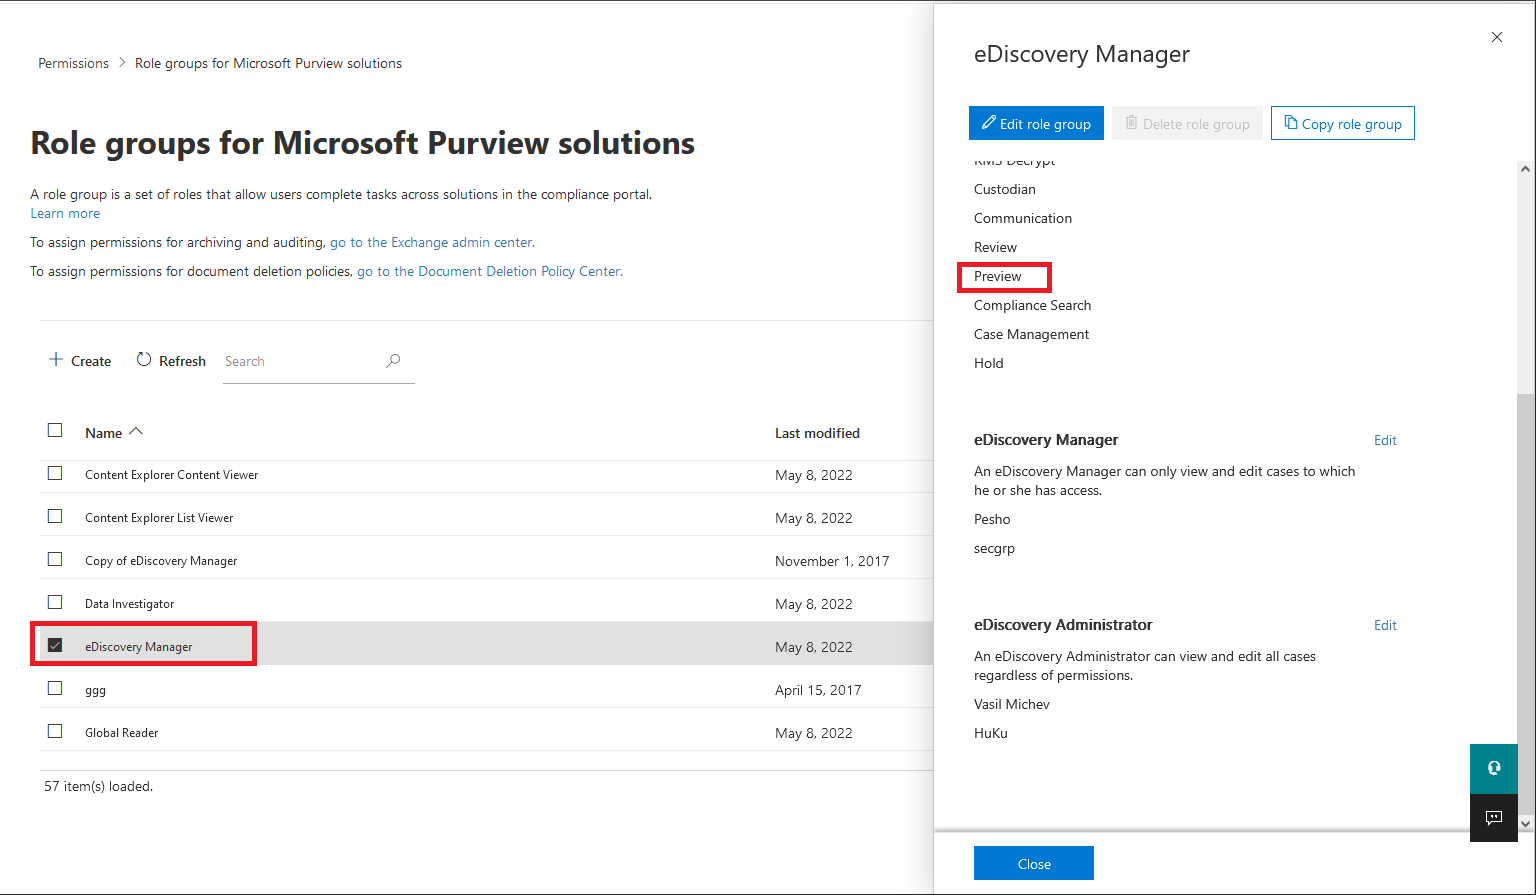The width and height of the screenshot is (1536, 895).
Task: Click the Name column sort arrow
Action: (137, 432)
